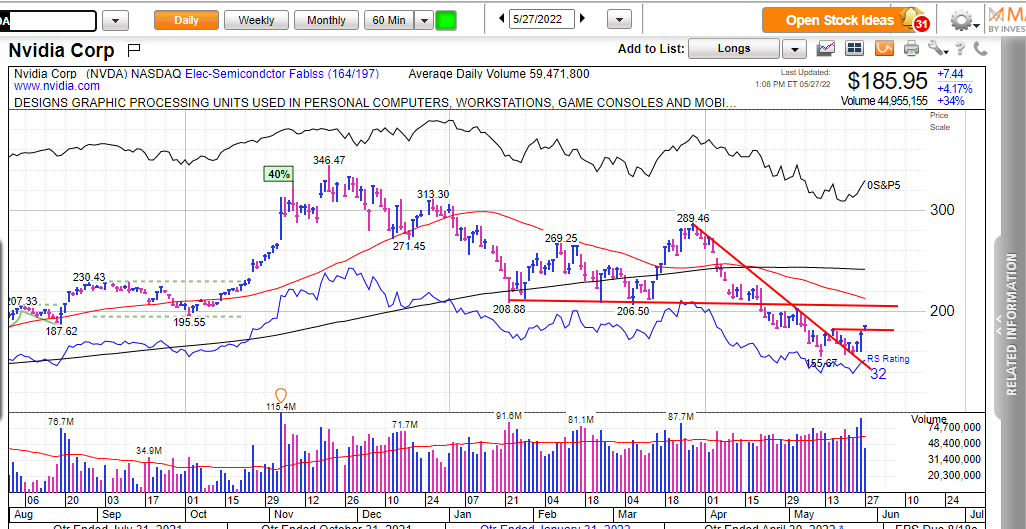Select the 60 Min chart period
1026x529 pixels.
[x=389, y=20]
